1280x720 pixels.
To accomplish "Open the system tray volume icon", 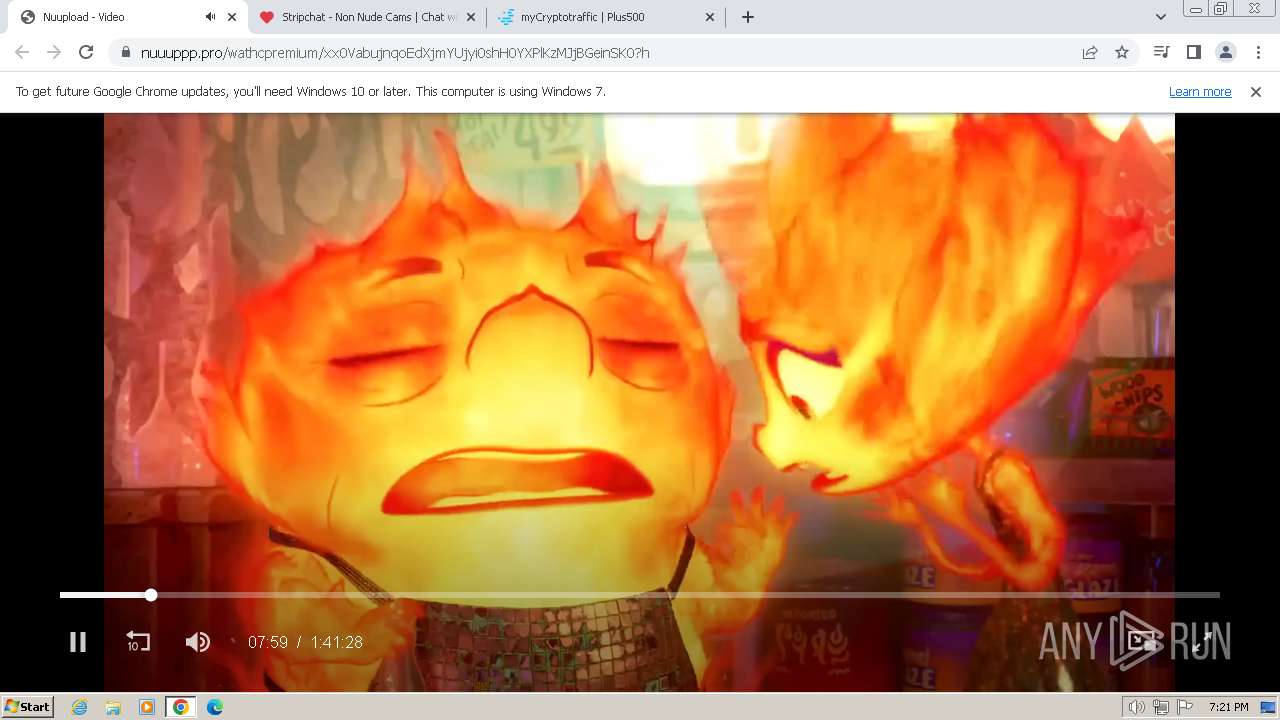I will 1136,707.
